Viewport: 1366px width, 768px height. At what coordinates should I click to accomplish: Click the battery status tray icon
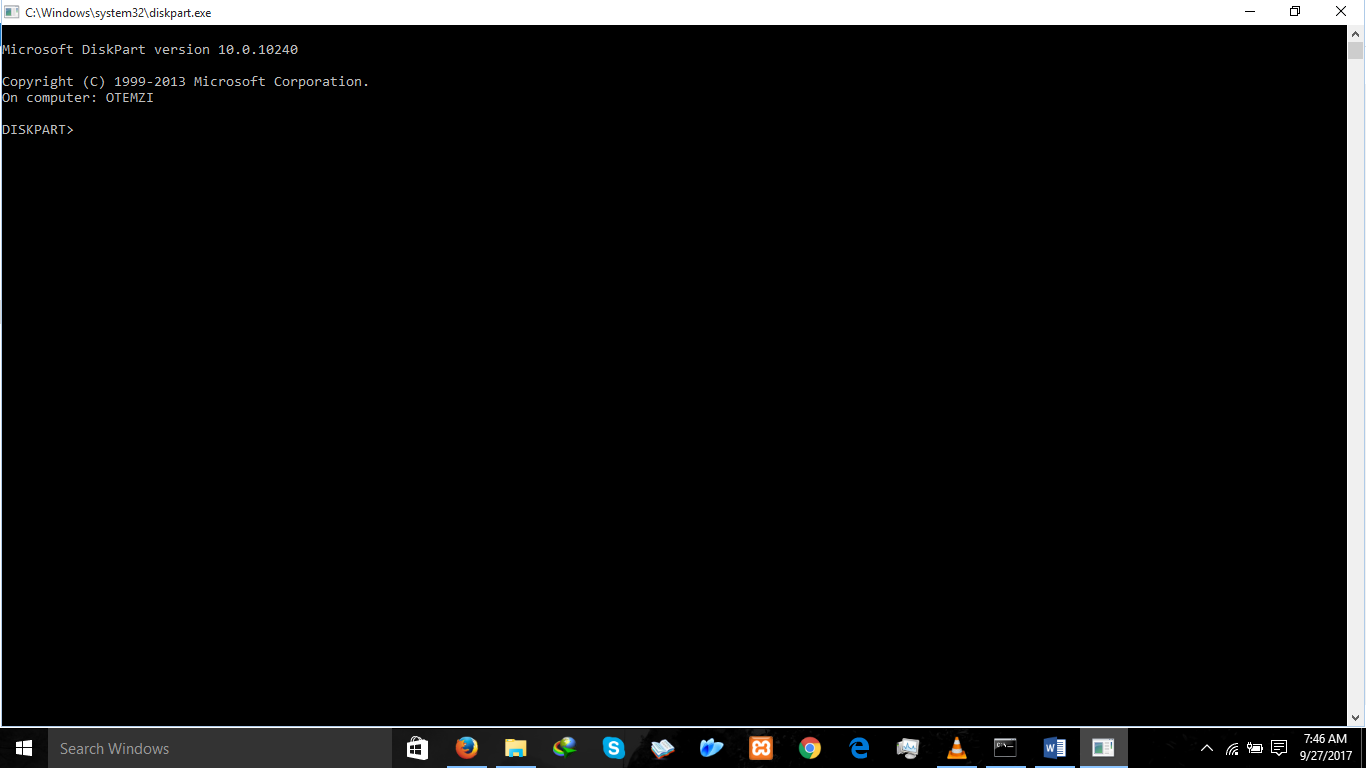click(x=1255, y=748)
